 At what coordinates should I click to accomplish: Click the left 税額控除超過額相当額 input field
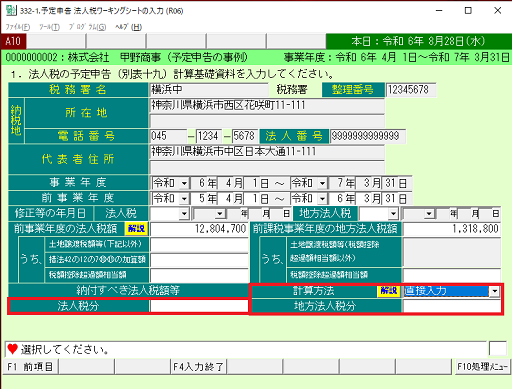click(199, 275)
